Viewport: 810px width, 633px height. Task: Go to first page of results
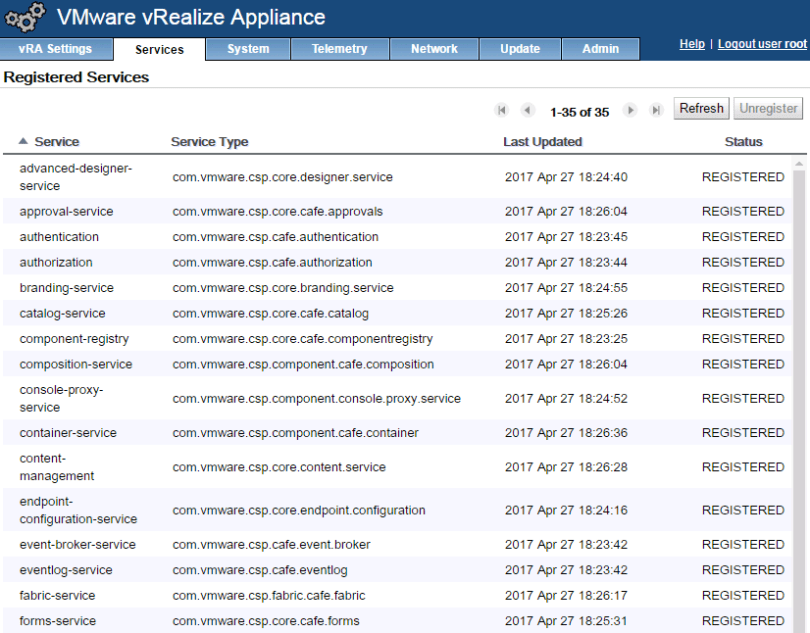point(502,111)
